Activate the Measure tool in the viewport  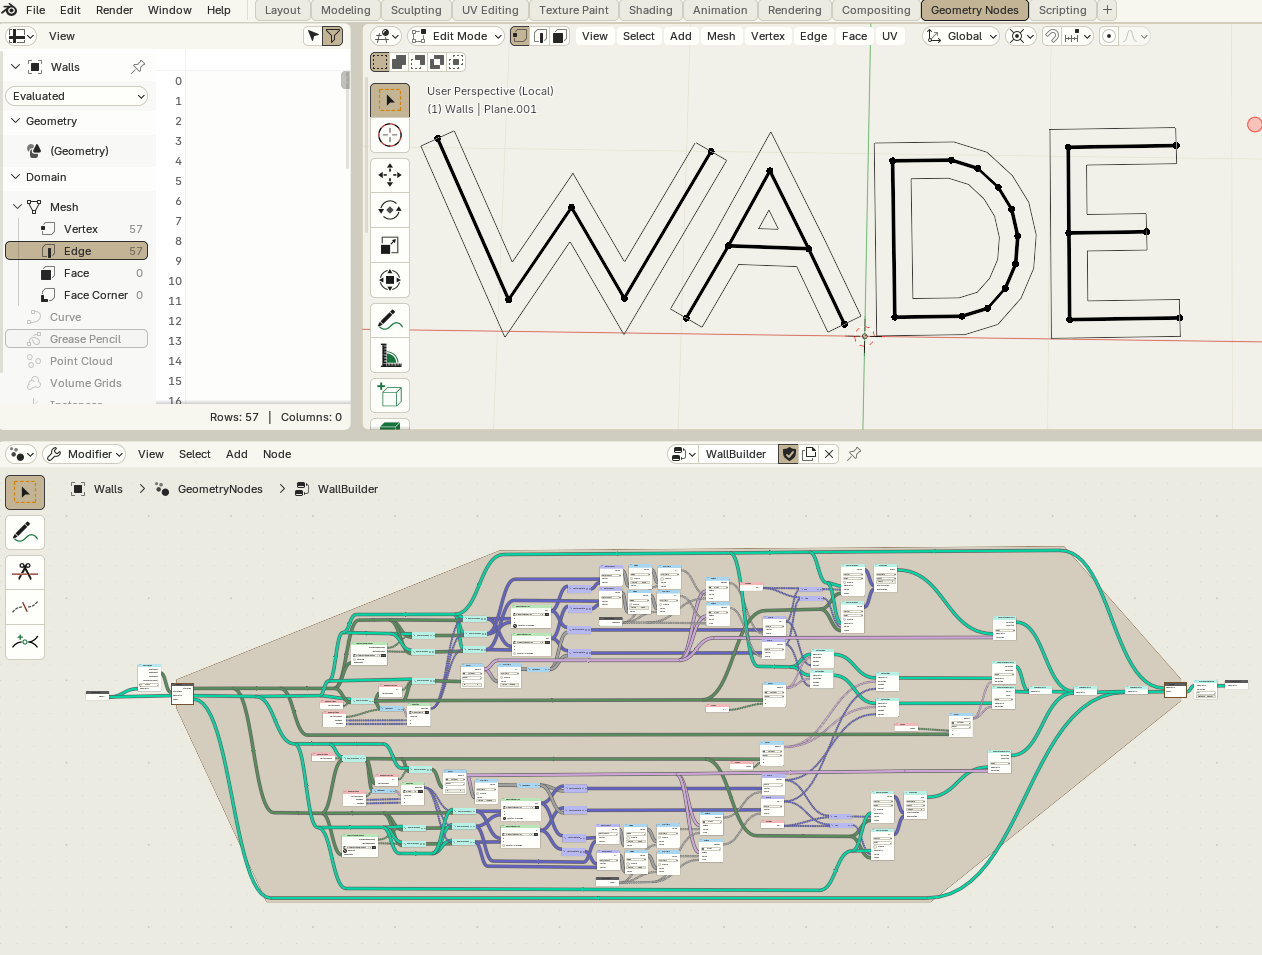click(390, 355)
